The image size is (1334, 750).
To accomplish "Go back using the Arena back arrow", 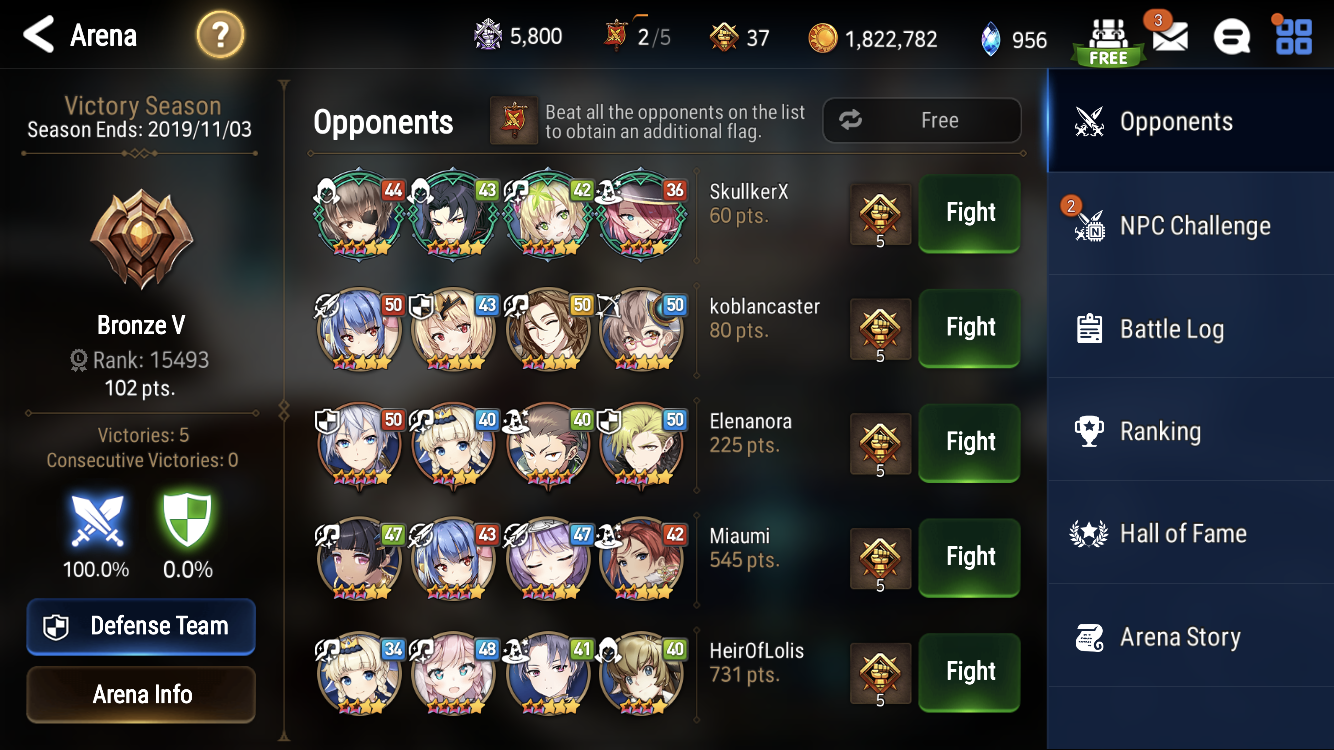I will pyautogui.click(x=38, y=36).
